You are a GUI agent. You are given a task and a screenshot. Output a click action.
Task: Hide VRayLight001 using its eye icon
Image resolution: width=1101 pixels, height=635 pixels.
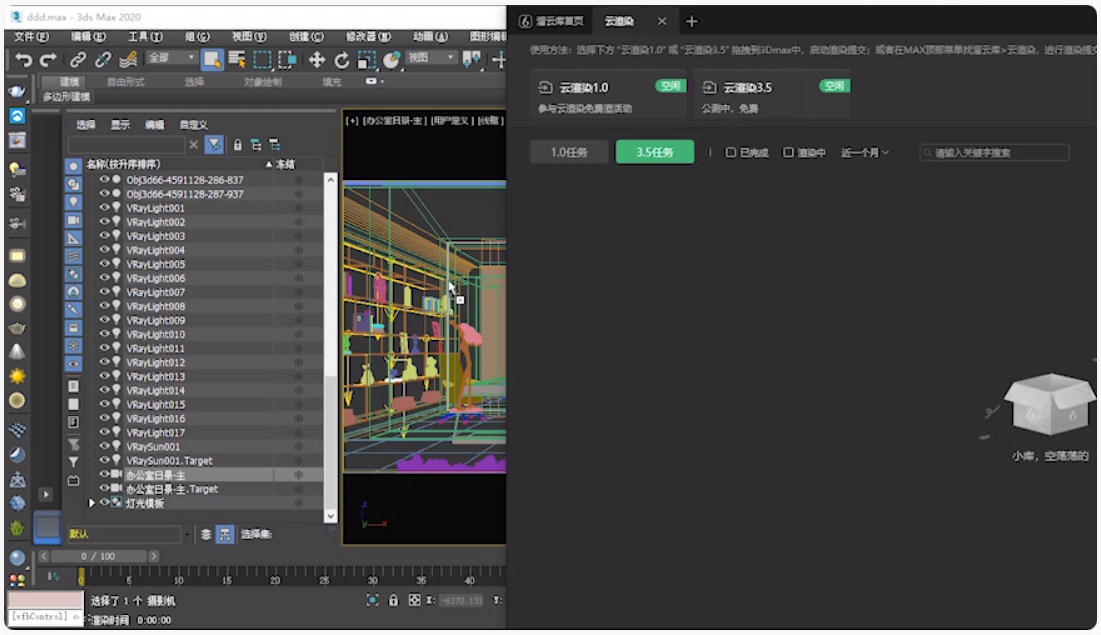coord(104,207)
